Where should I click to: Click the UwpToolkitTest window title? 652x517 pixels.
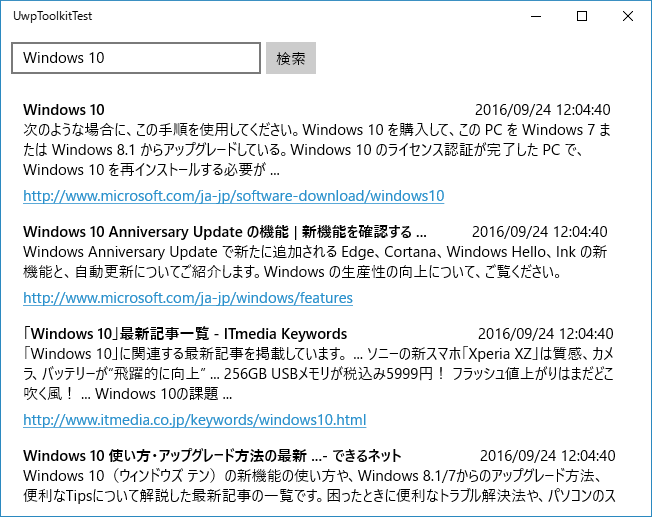(x=52, y=16)
